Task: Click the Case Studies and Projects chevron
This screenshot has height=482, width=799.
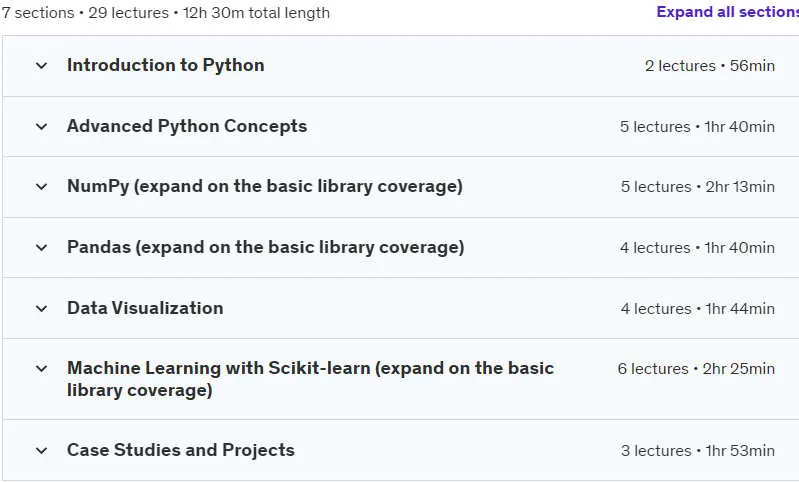Action: (41, 450)
